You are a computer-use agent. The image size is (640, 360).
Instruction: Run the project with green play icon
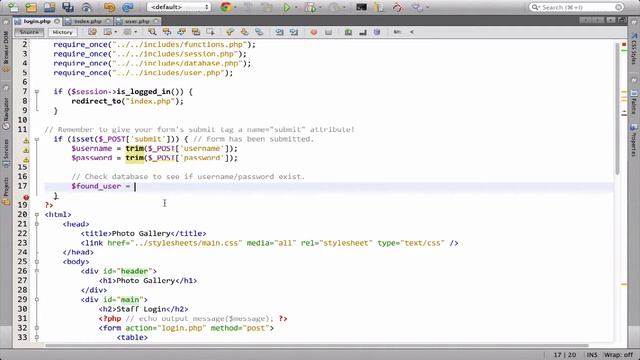pyautogui.click(x=287, y=7)
